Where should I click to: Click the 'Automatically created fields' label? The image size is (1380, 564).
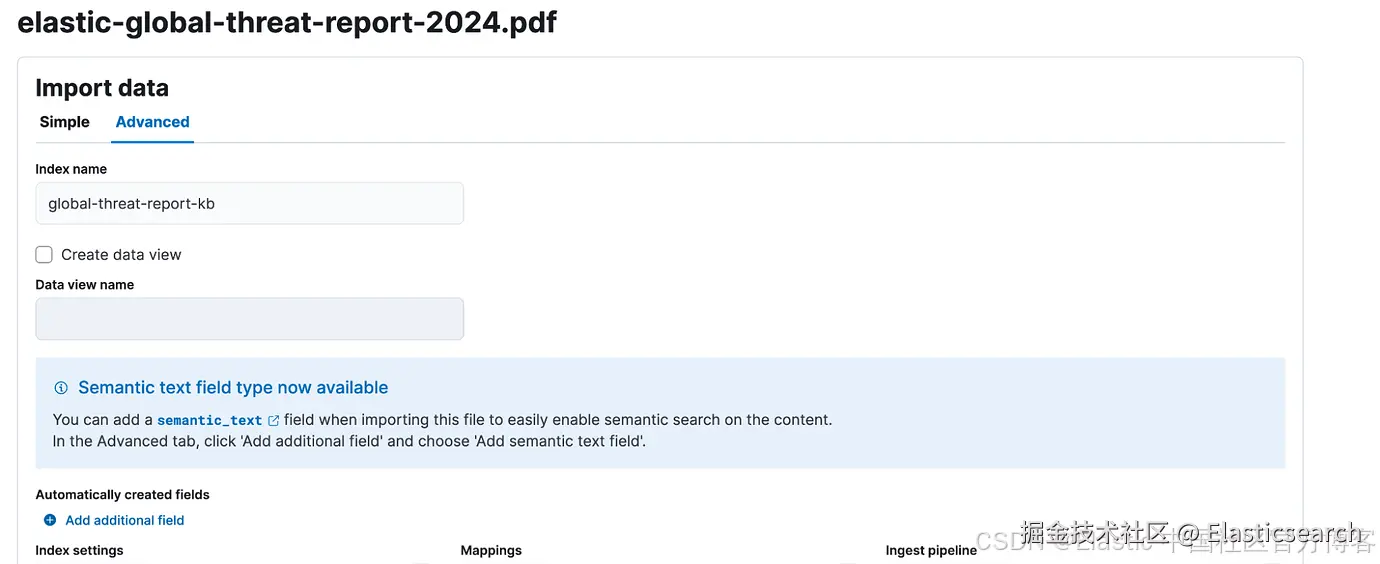(122, 495)
